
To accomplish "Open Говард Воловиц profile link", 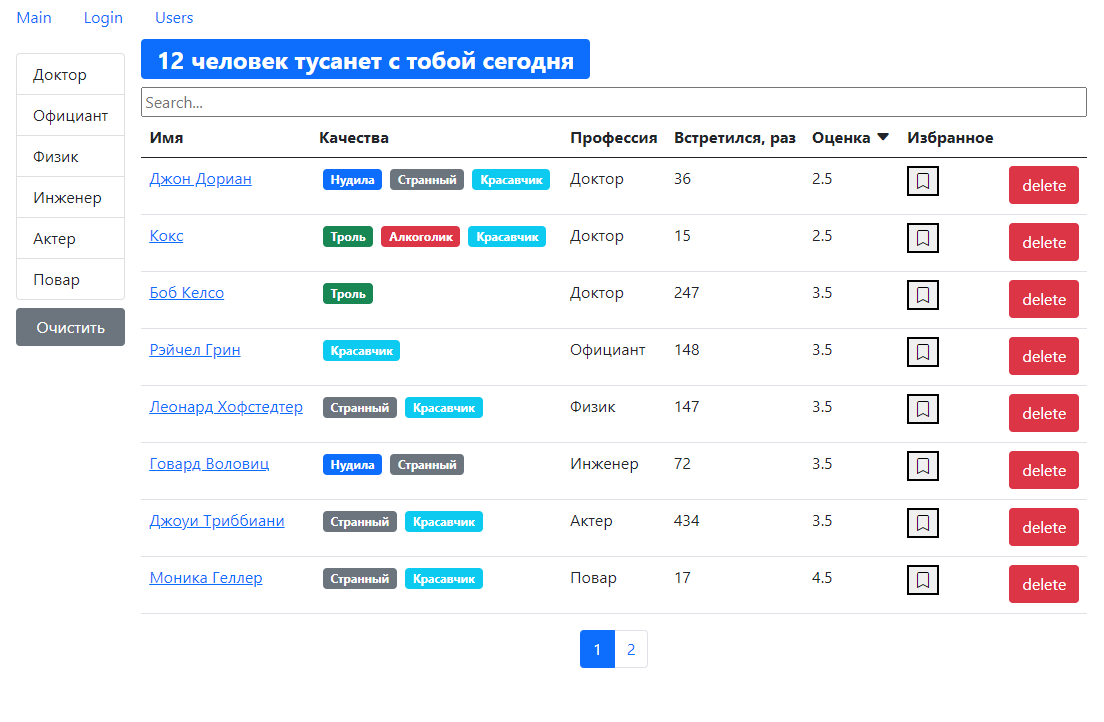I will [x=209, y=464].
